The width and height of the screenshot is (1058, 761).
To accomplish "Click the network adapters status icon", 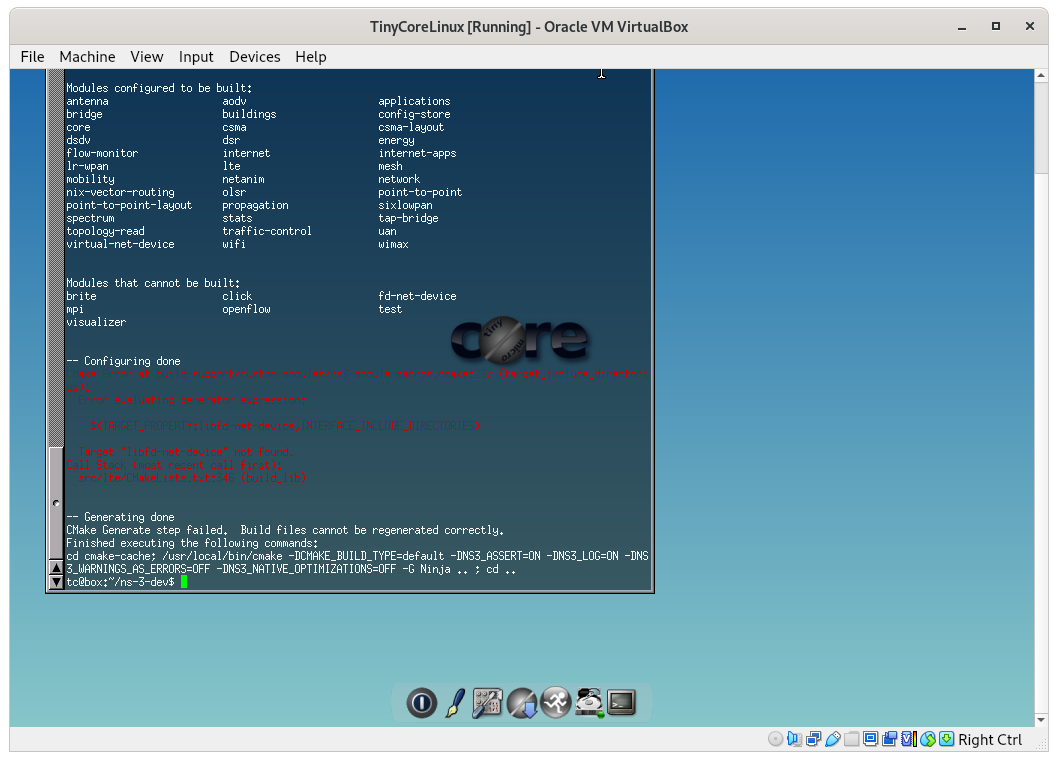I will tap(814, 739).
